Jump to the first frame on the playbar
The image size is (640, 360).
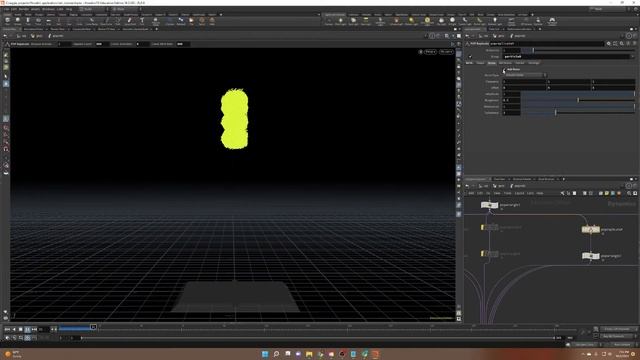[7, 329]
